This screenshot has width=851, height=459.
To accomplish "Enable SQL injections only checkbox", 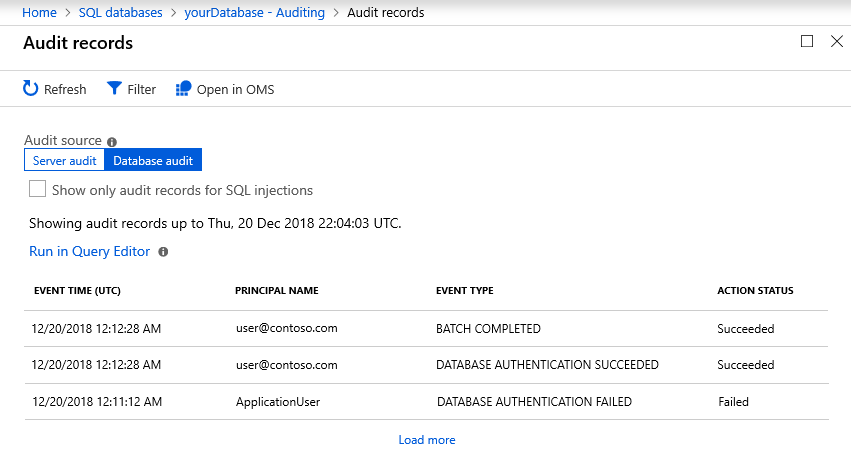I will coord(38,189).
